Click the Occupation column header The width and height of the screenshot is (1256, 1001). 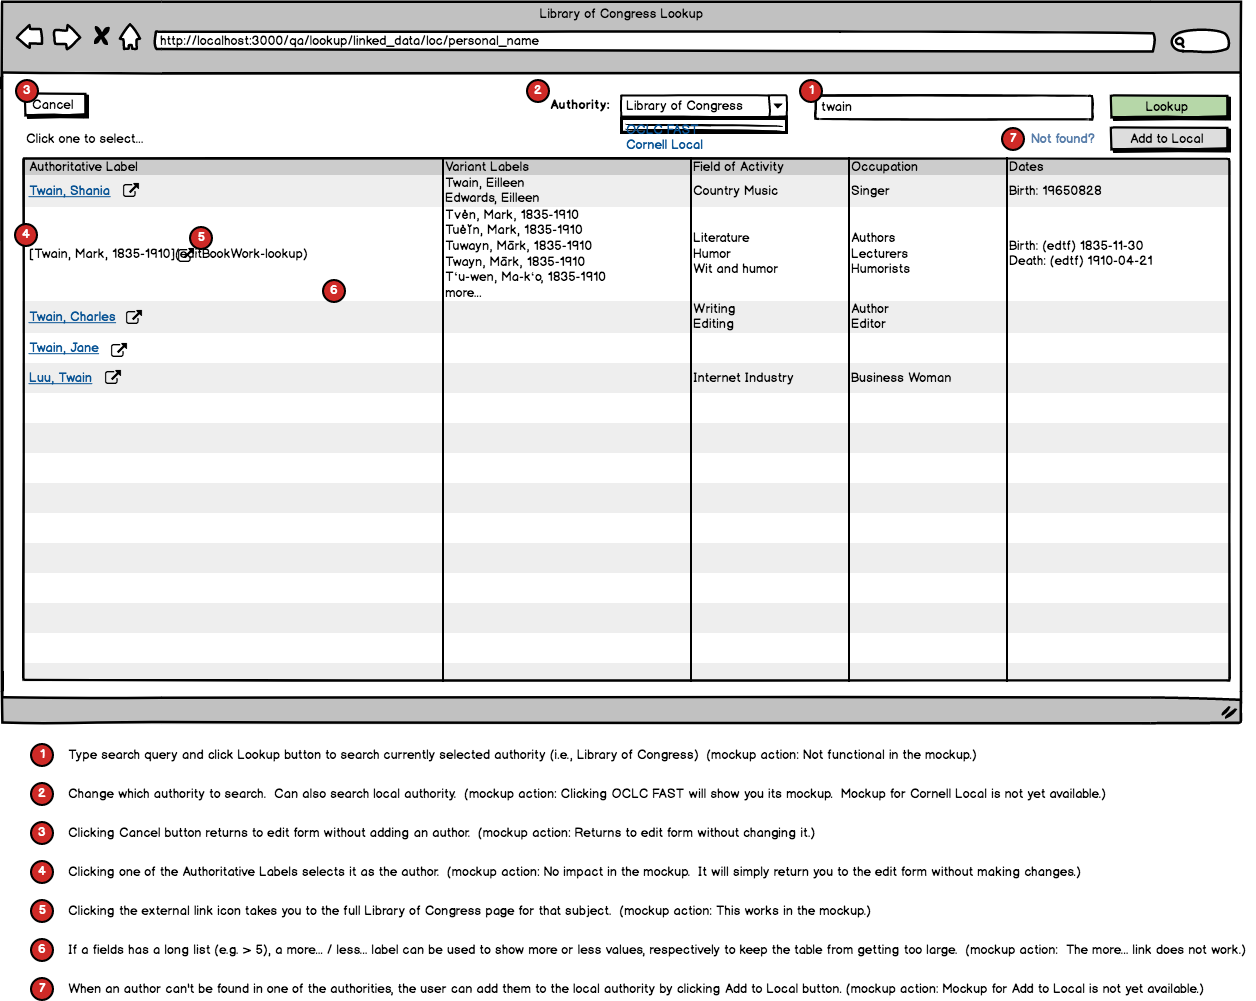[884, 167]
